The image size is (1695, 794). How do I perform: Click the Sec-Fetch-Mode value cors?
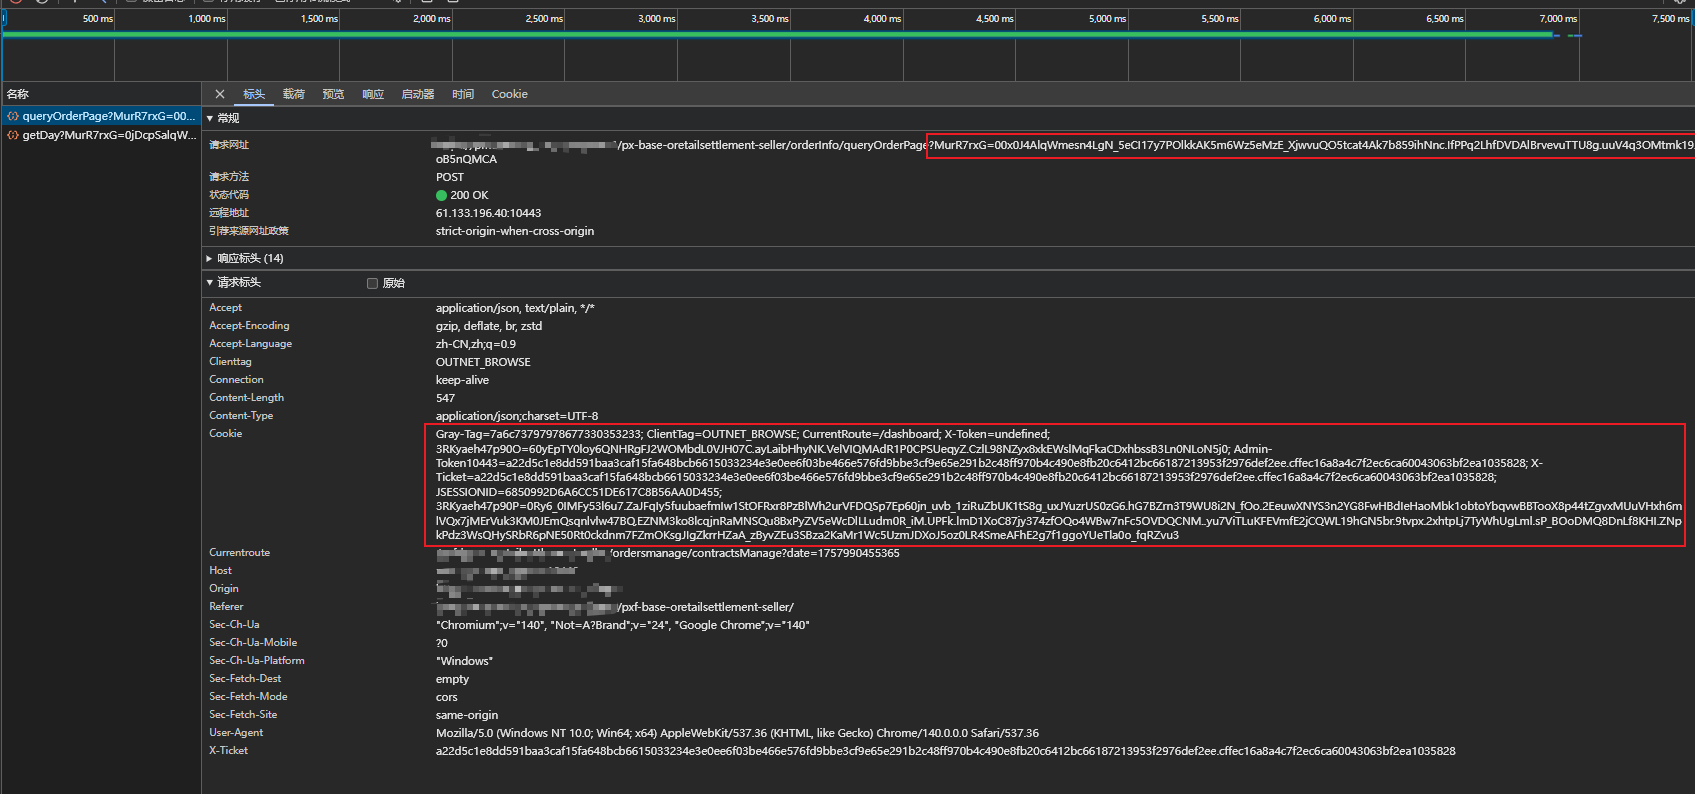pyautogui.click(x=446, y=697)
